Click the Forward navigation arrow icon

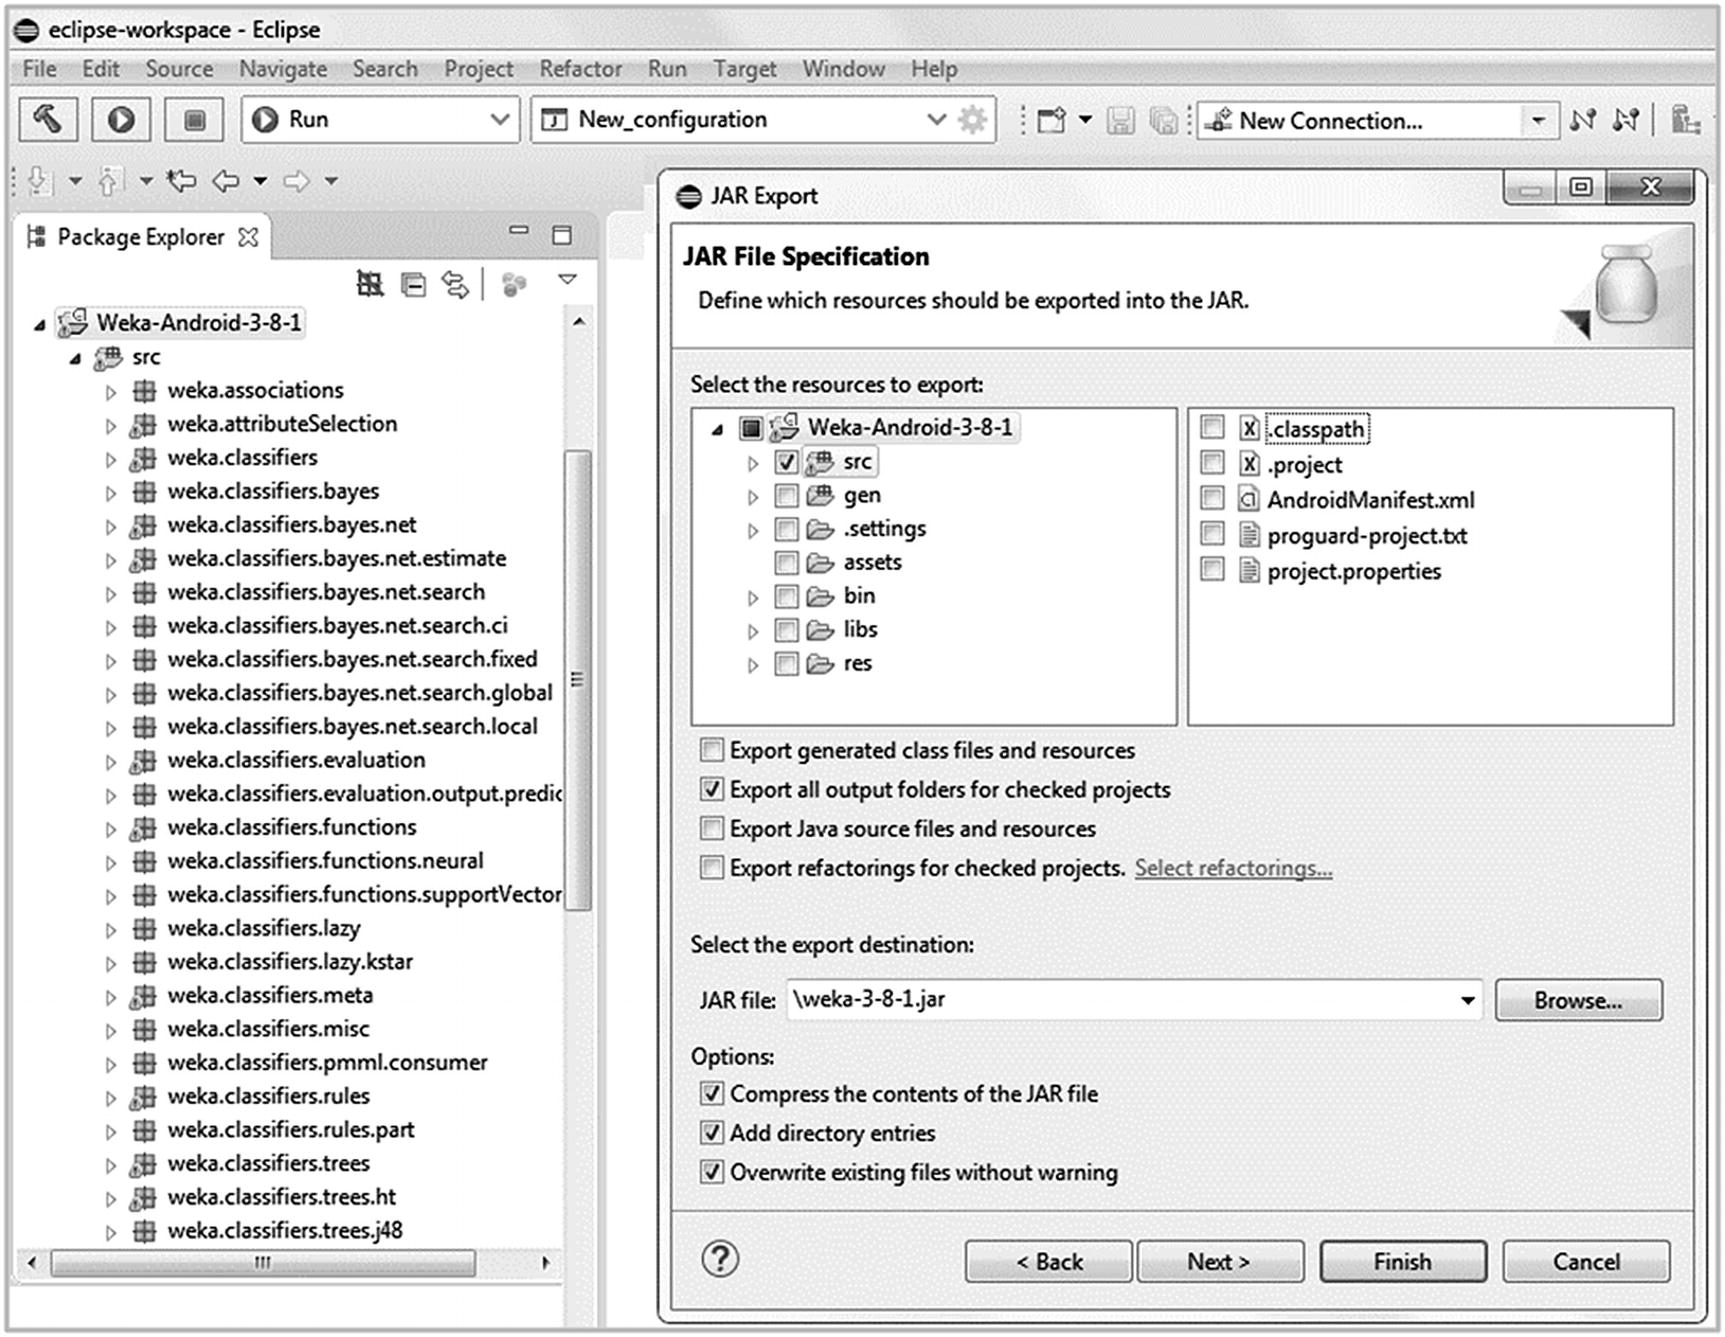pyautogui.click(x=297, y=181)
